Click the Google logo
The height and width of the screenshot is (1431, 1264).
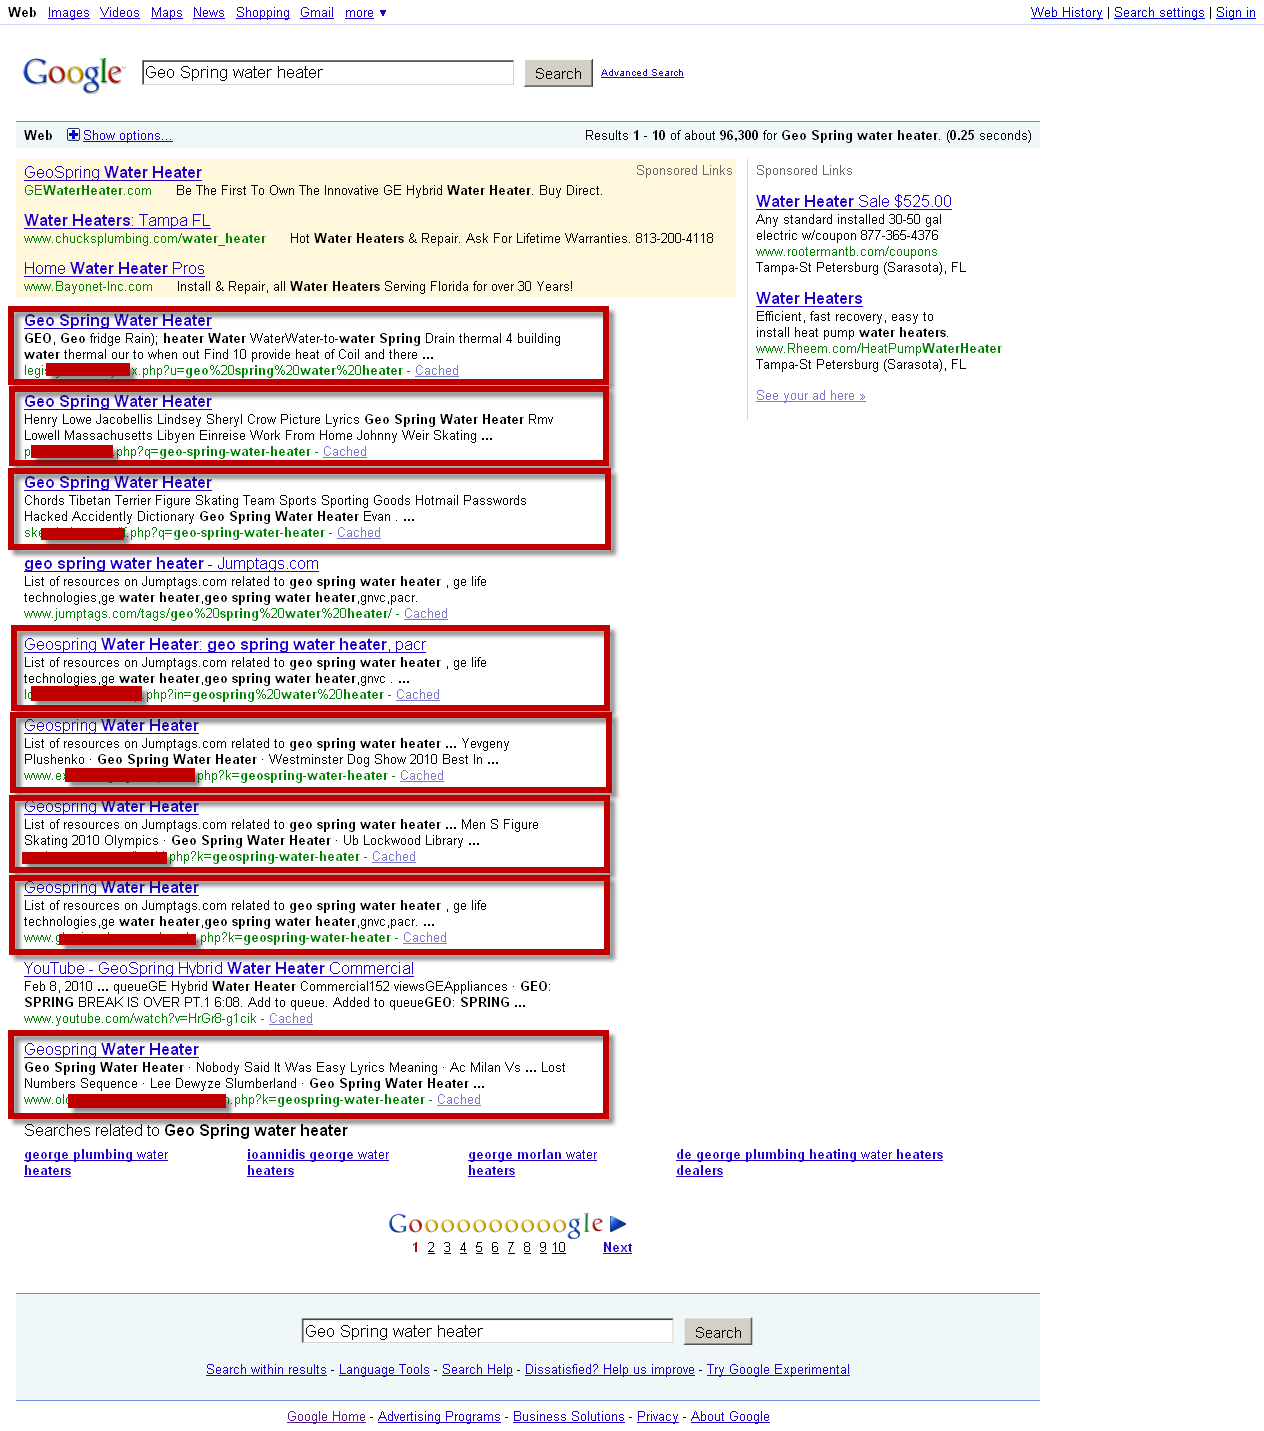coord(73,74)
